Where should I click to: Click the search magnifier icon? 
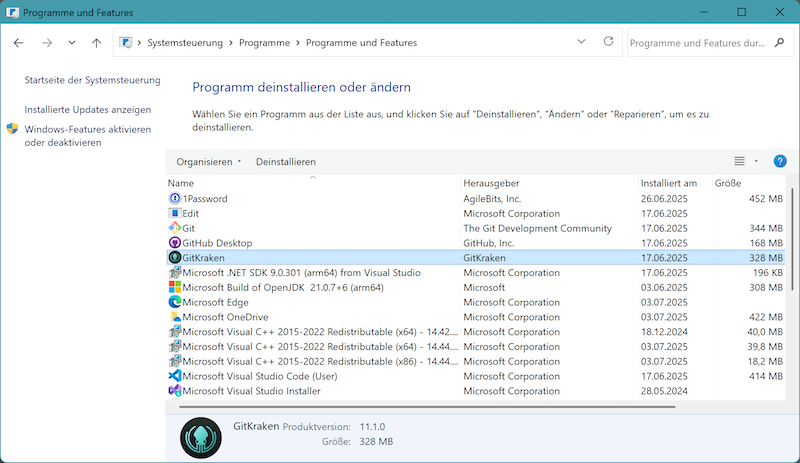coord(779,42)
